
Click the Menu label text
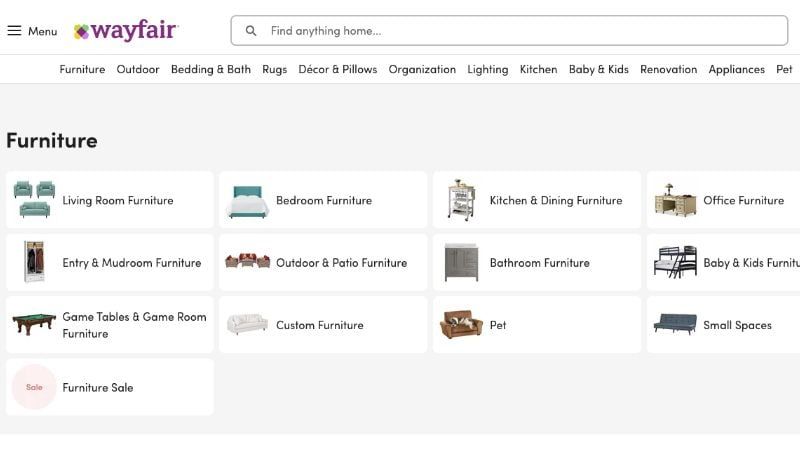click(42, 31)
